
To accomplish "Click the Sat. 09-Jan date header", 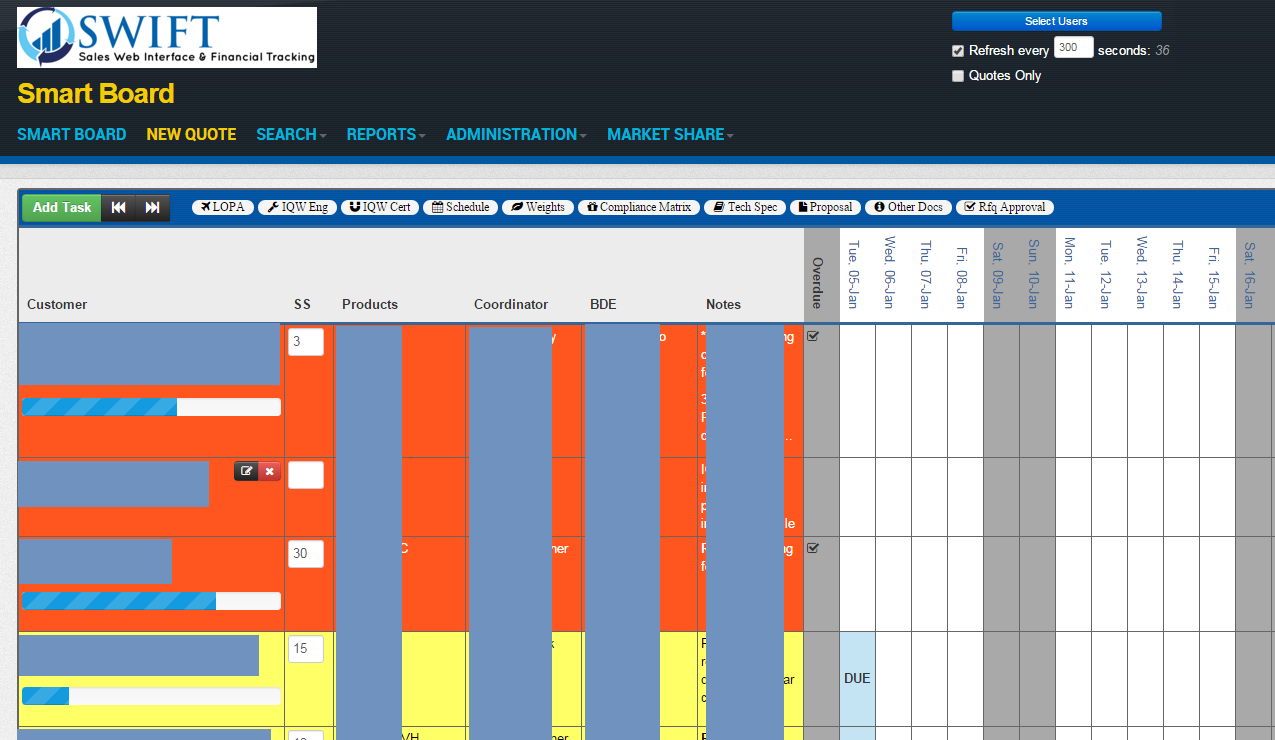I will point(998,275).
